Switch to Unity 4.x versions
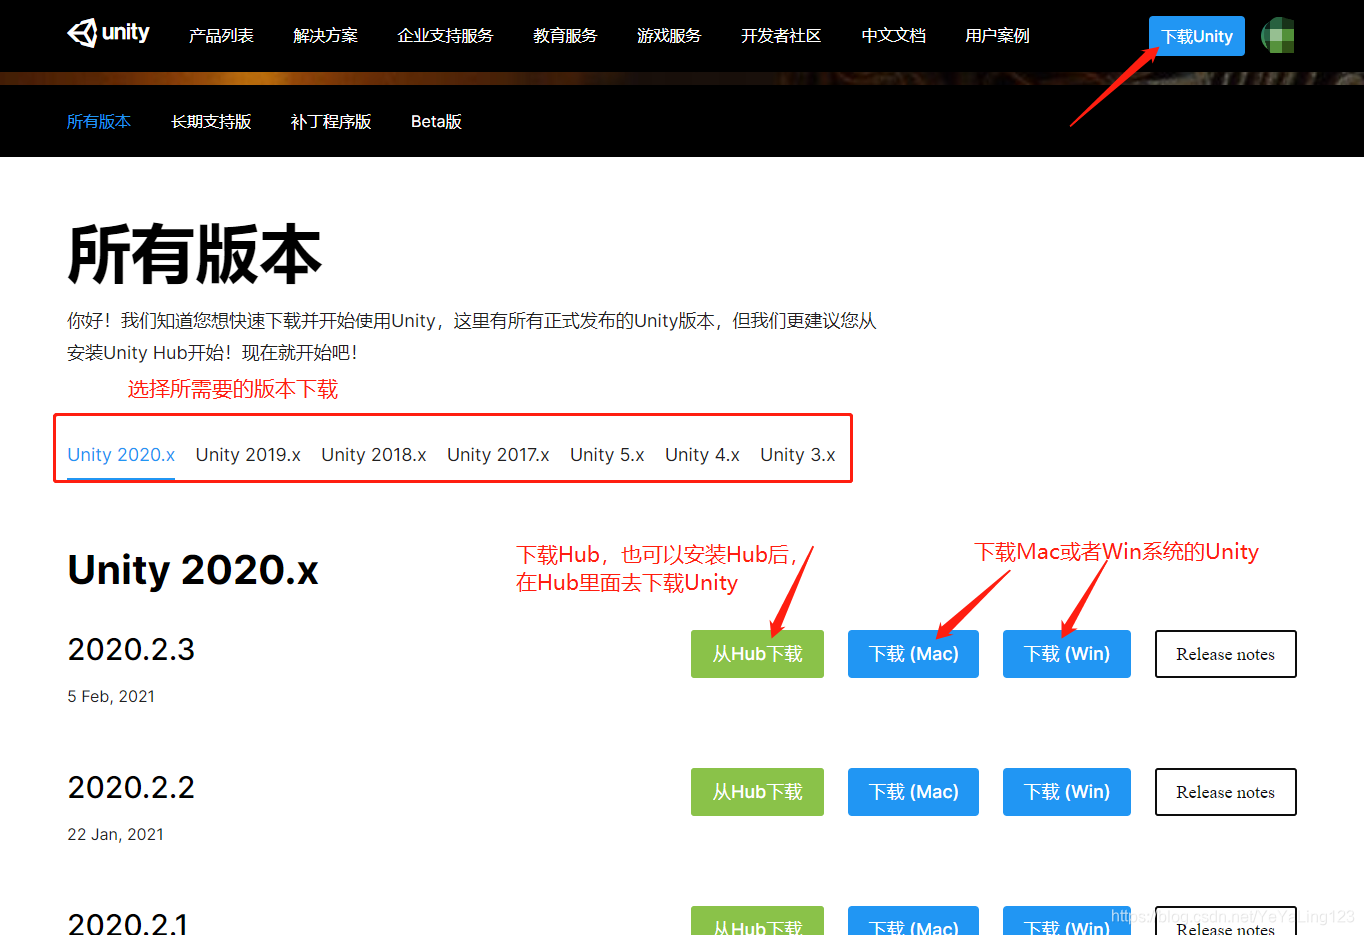 (702, 455)
